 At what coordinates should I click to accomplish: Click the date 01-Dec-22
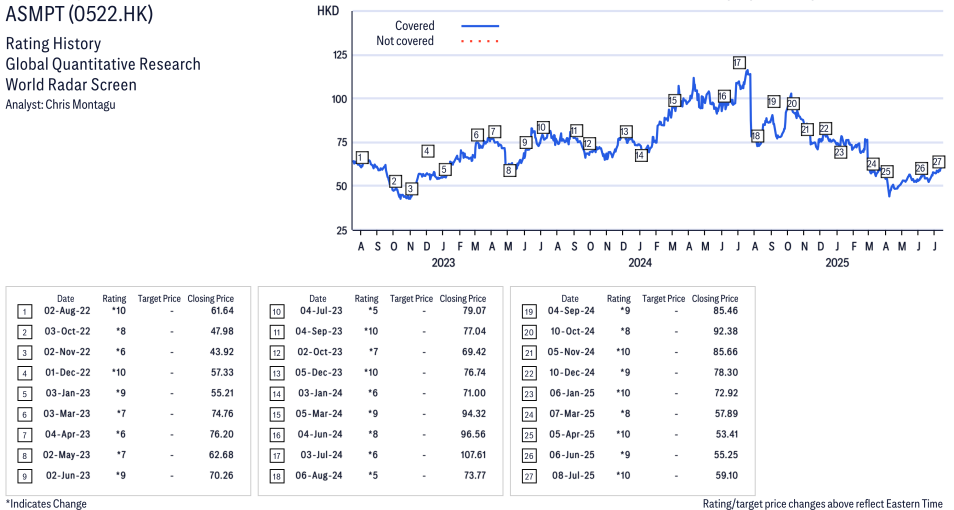67,372
